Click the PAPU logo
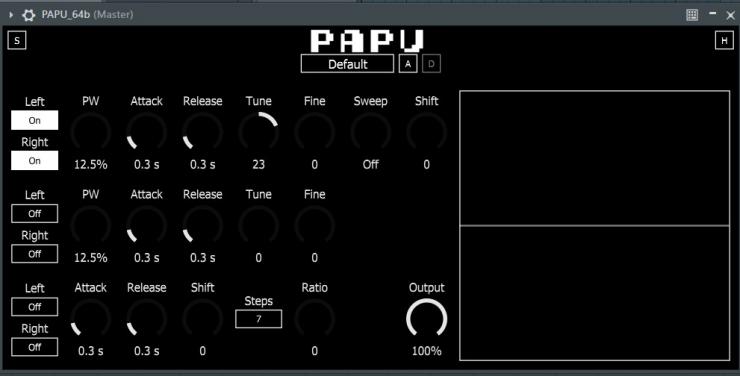 (367, 41)
